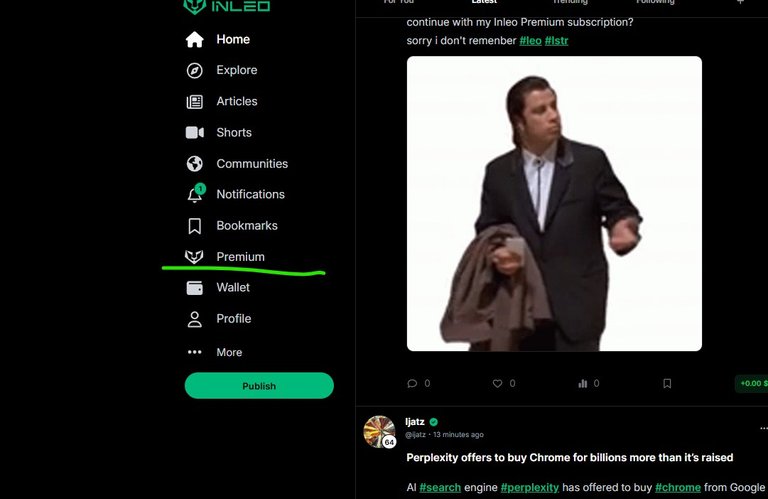Bookmark the post below the GIF
This screenshot has height=499, width=768.
[x=667, y=383]
